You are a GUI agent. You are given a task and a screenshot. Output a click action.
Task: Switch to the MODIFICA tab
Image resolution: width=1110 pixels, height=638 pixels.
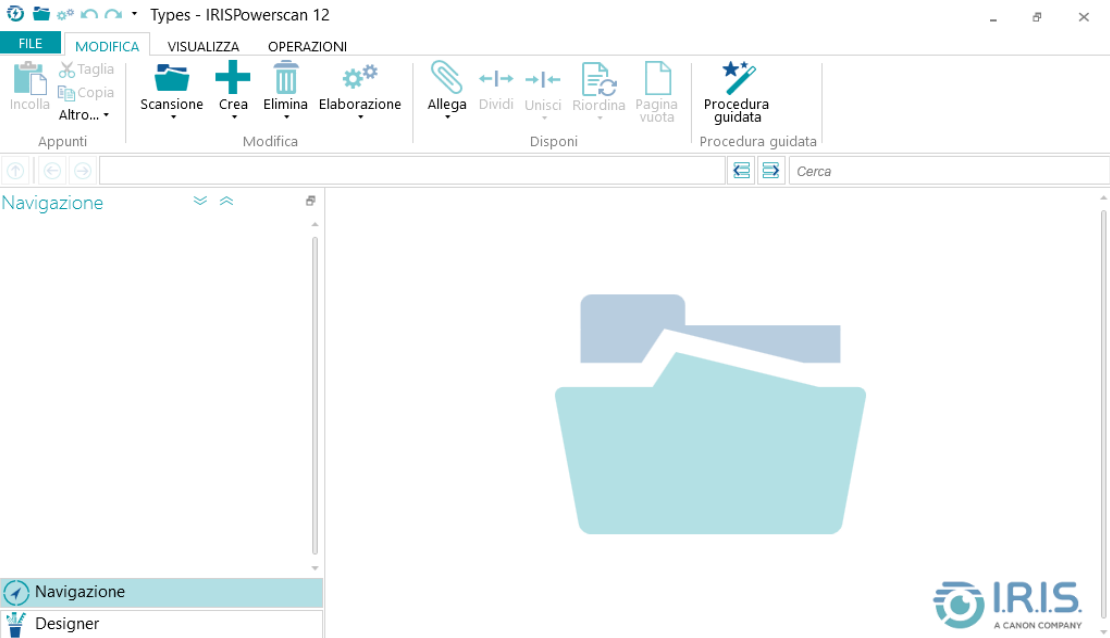(x=107, y=46)
